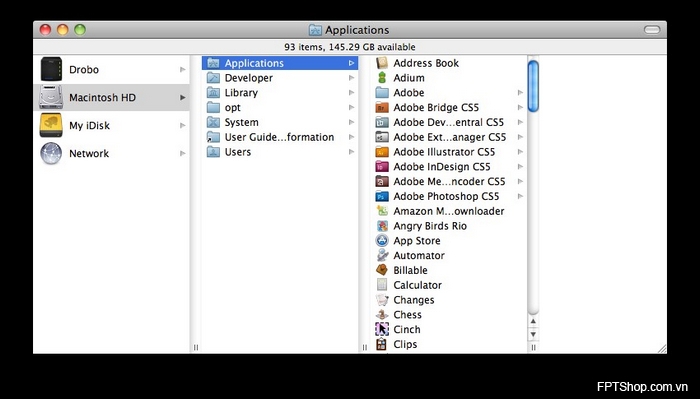Click the Chess app icon
The height and width of the screenshot is (399, 700).
(x=382, y=315)
